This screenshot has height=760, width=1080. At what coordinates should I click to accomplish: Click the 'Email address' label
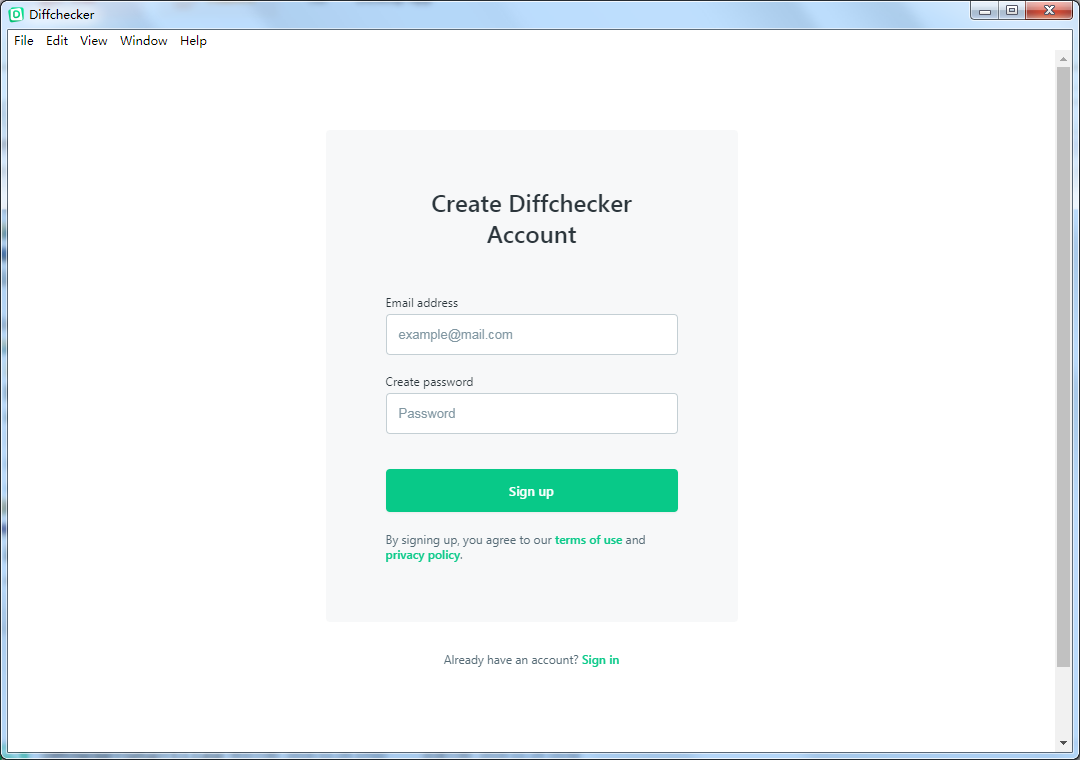coord(422,303)
